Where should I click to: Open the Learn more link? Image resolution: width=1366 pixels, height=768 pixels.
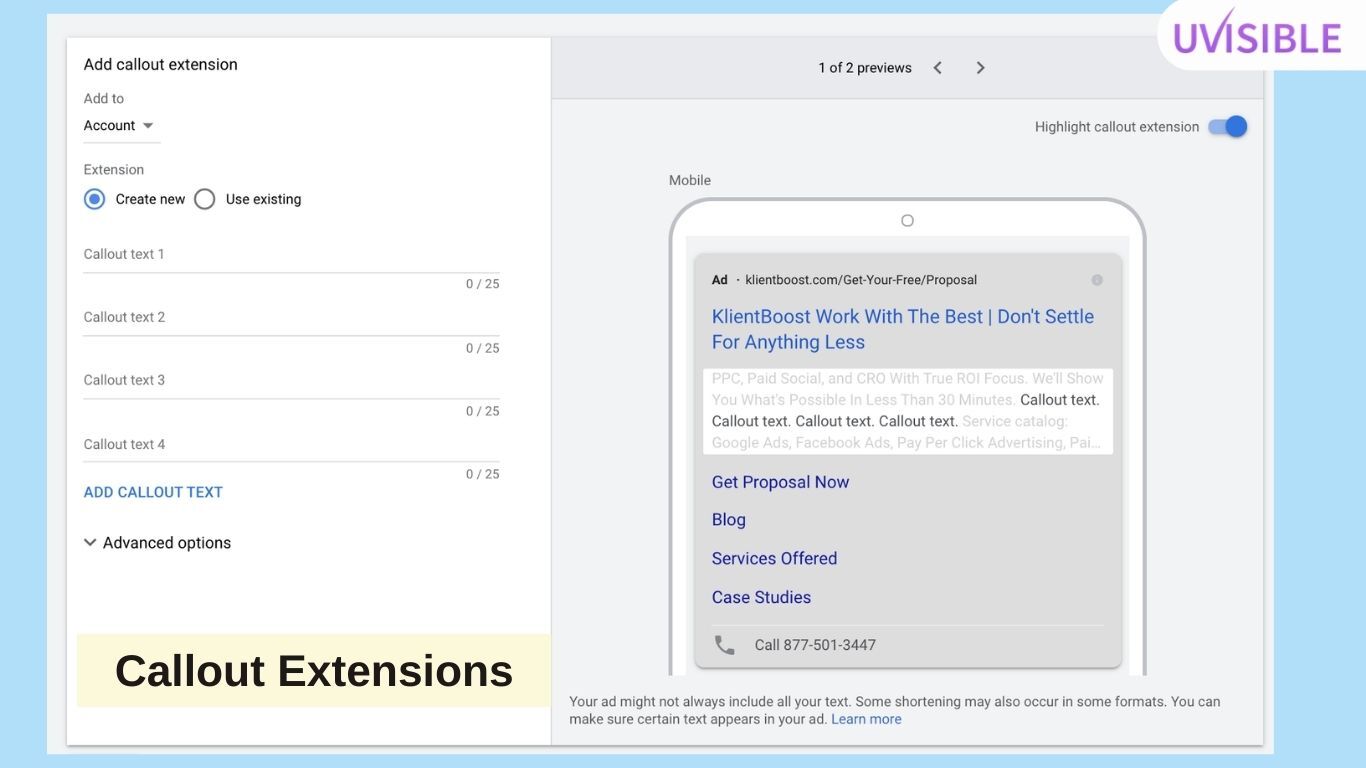click(866, 718)
